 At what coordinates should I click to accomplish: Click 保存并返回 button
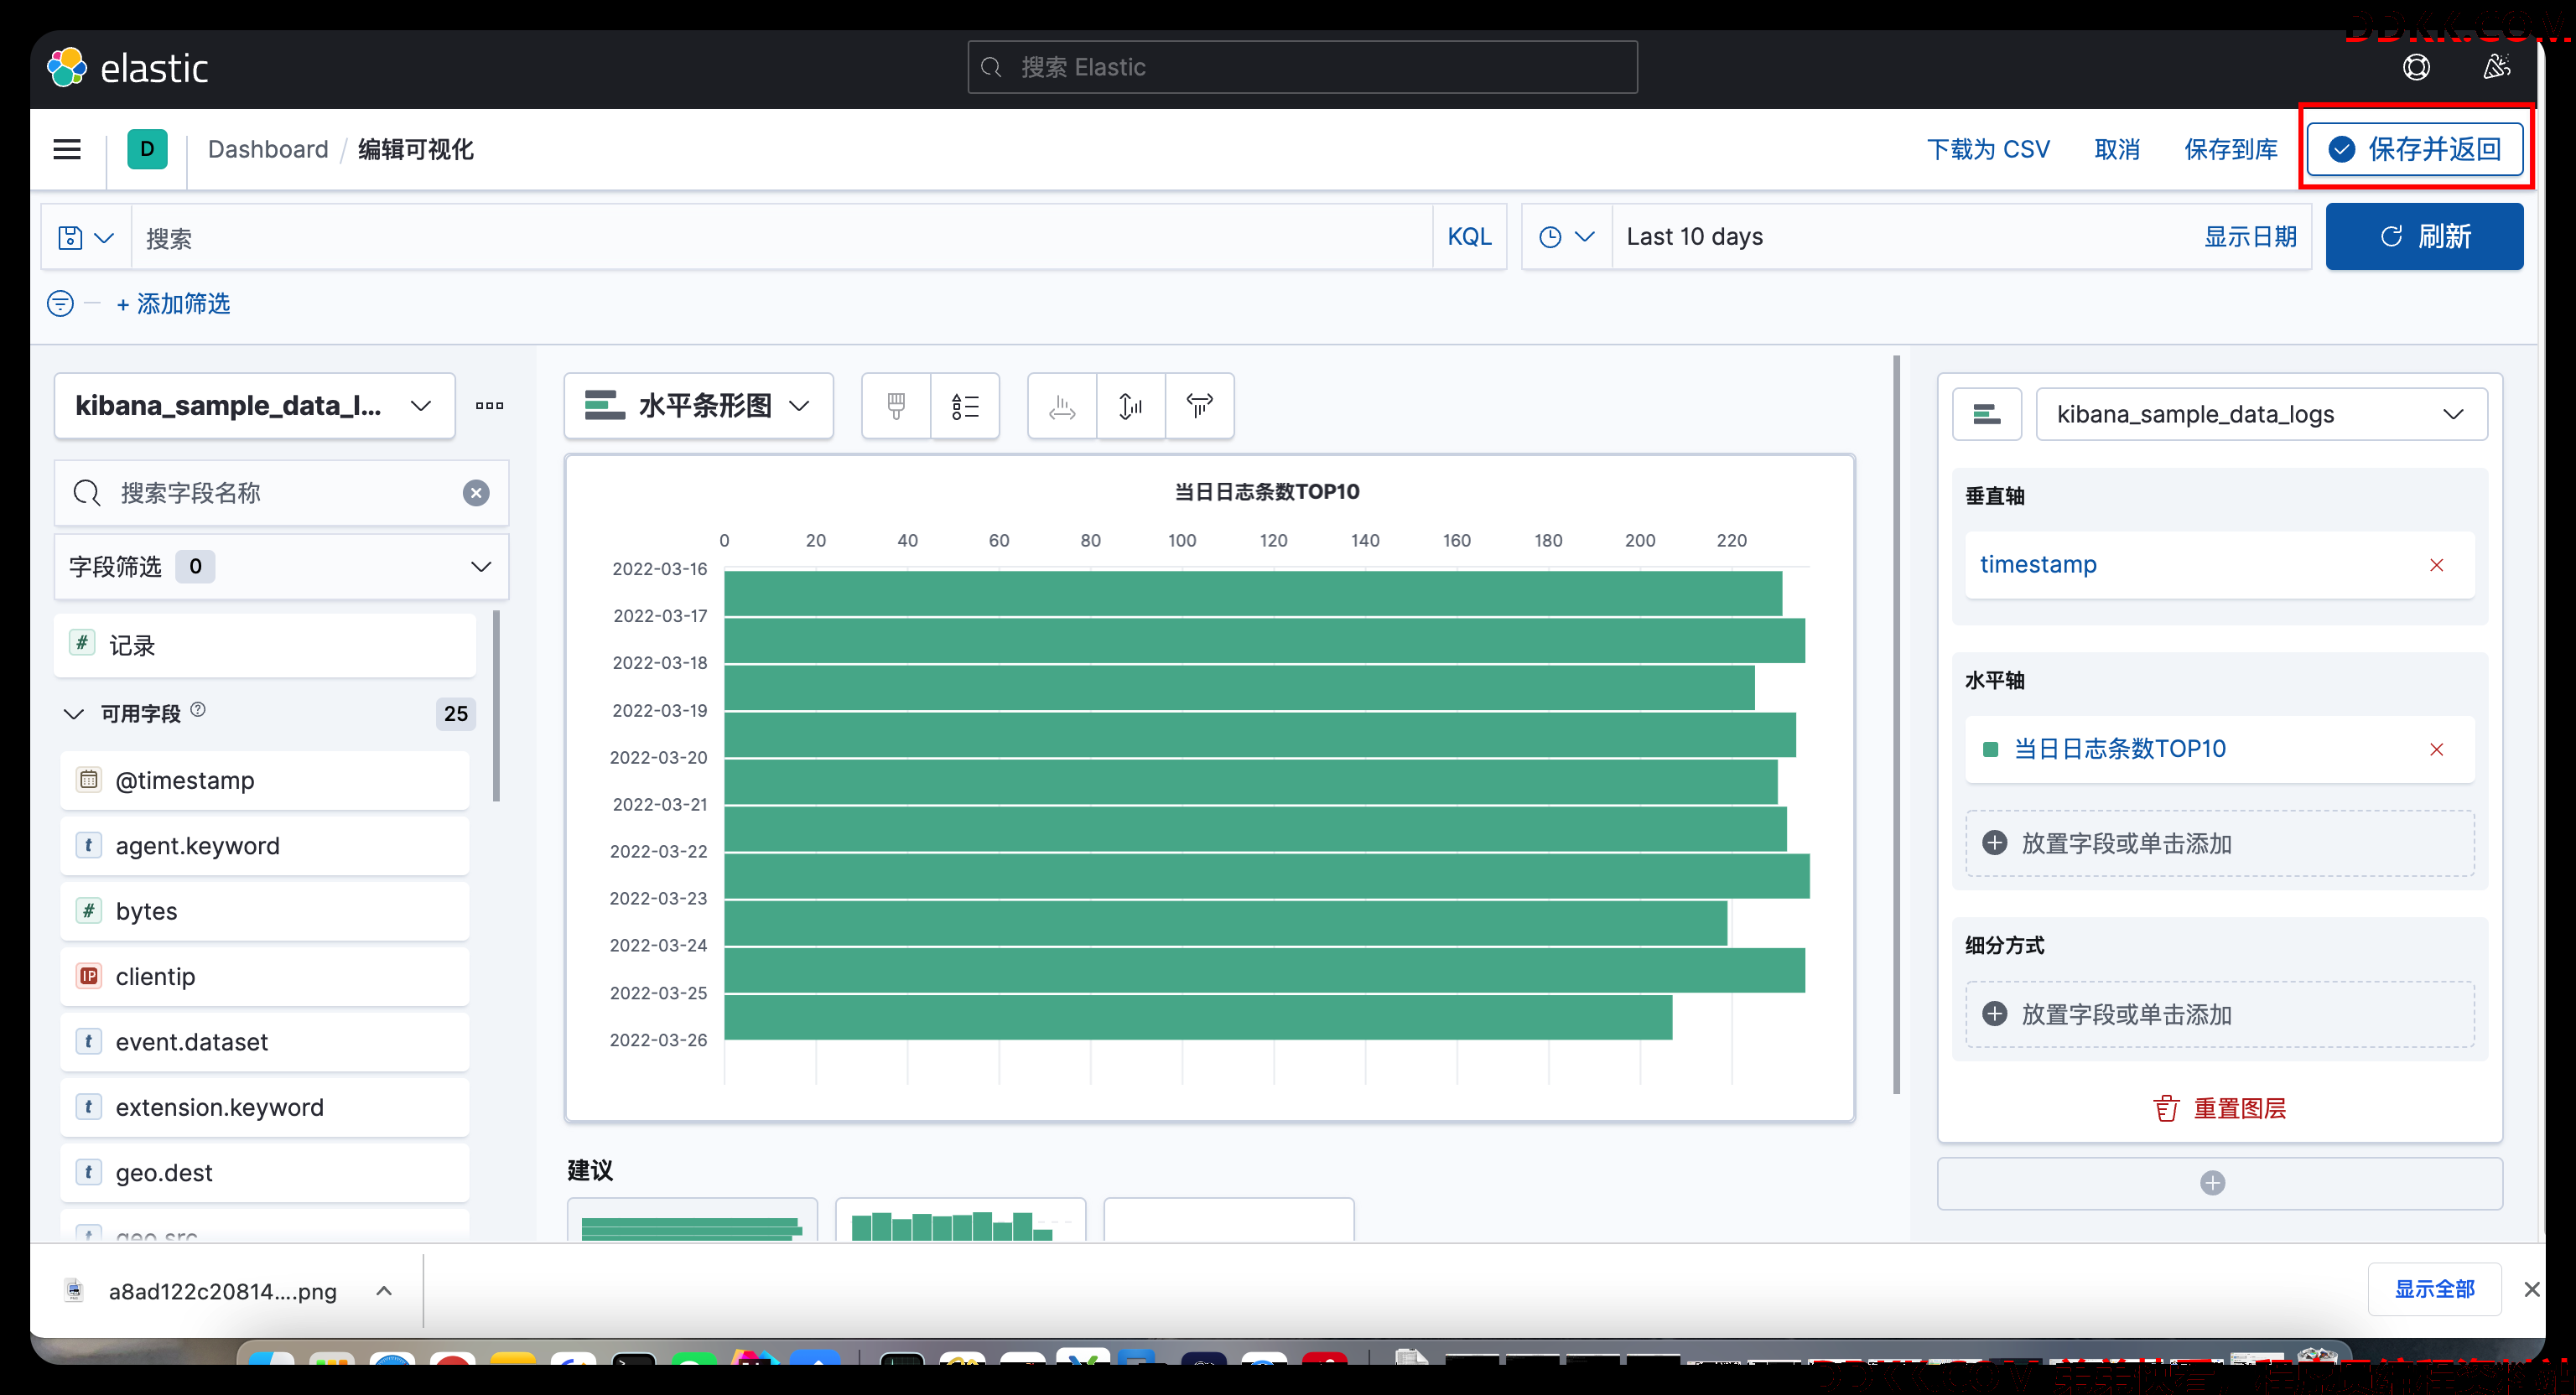(2414, 149)
